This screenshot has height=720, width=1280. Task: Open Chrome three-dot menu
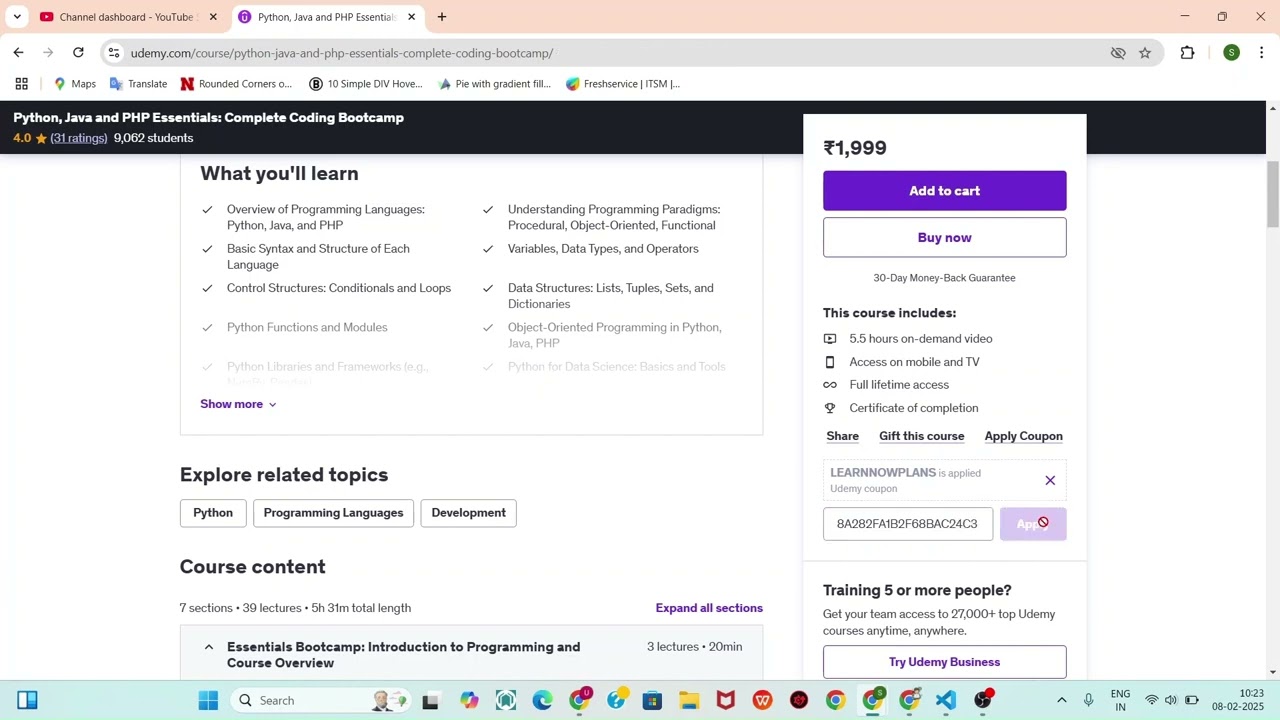coord(1262,53)
